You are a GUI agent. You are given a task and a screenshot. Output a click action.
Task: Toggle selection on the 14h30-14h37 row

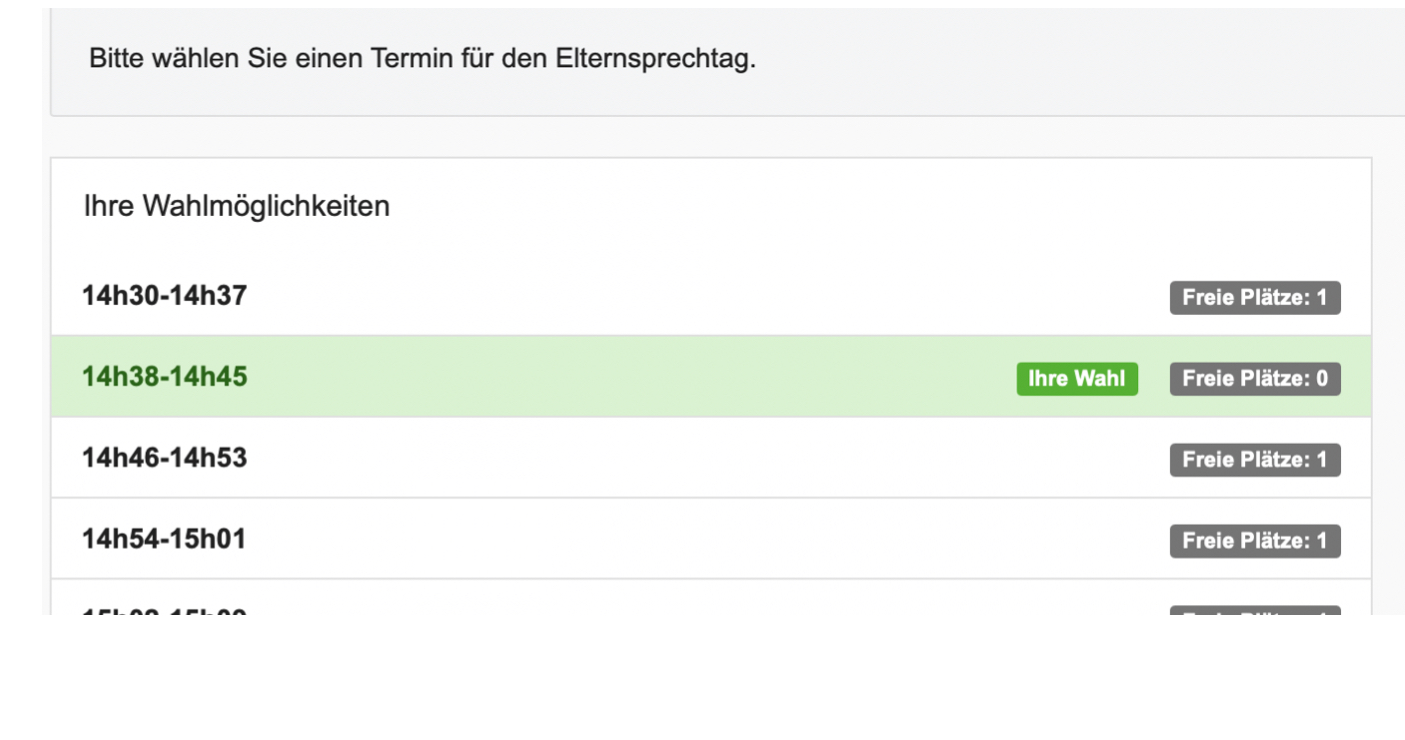pos(600,291)
